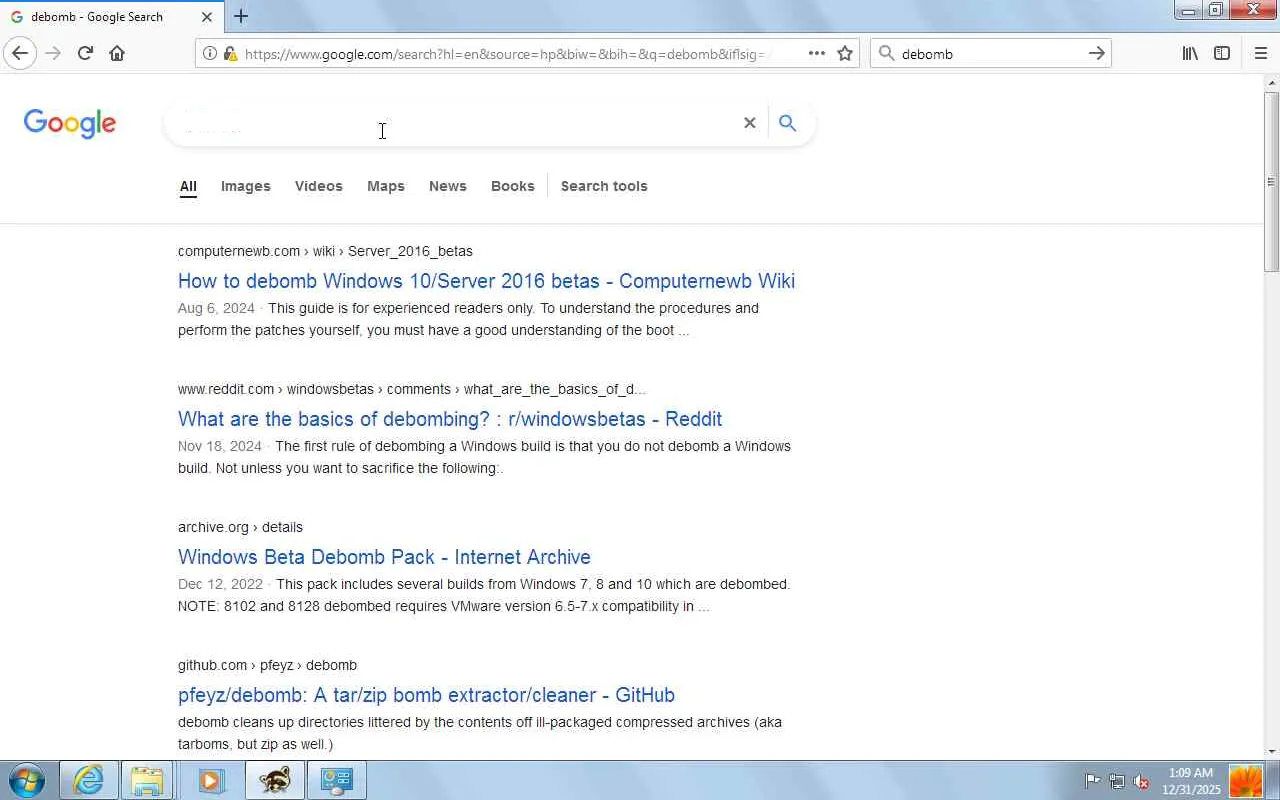The width and height of the screenshot is (1280, 800).
Task: Open a new browser tab
Action: (x=241, y=16)
